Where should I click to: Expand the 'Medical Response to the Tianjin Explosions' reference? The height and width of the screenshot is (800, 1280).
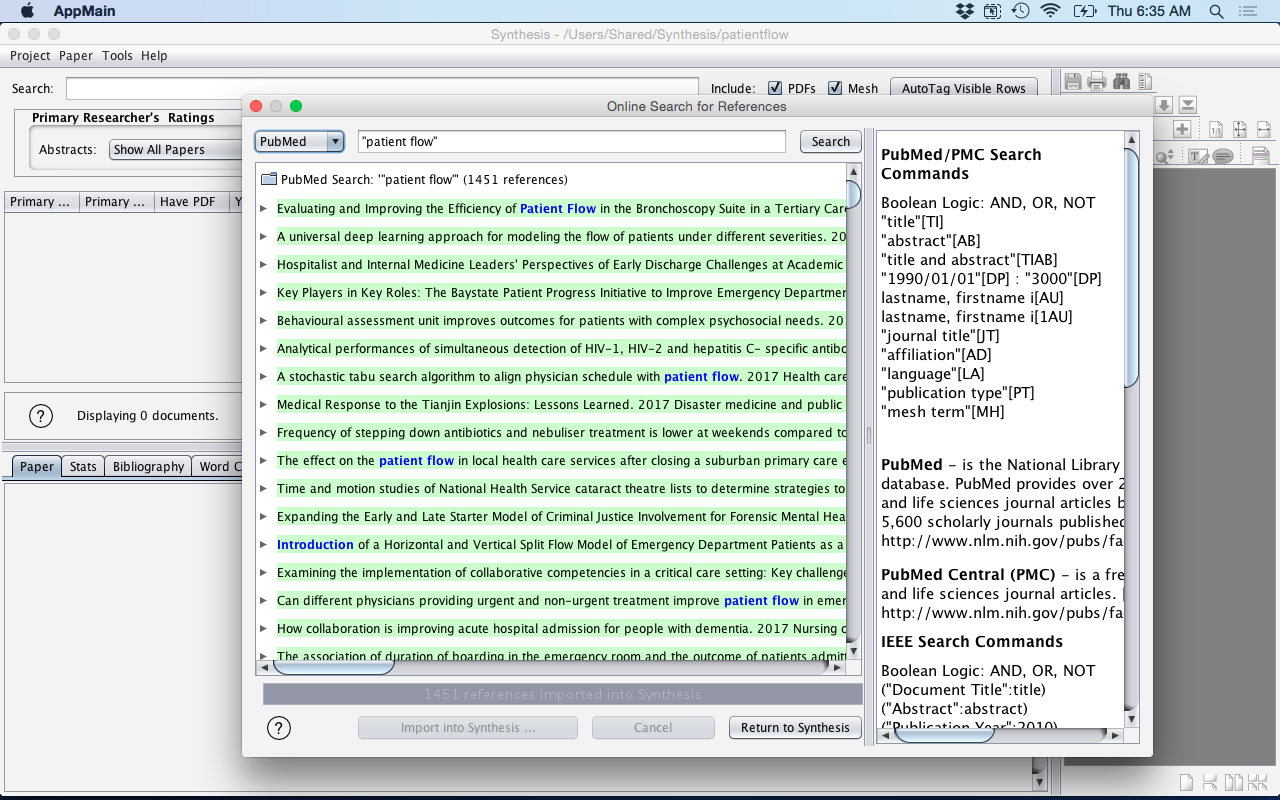(x=264, y=405)
